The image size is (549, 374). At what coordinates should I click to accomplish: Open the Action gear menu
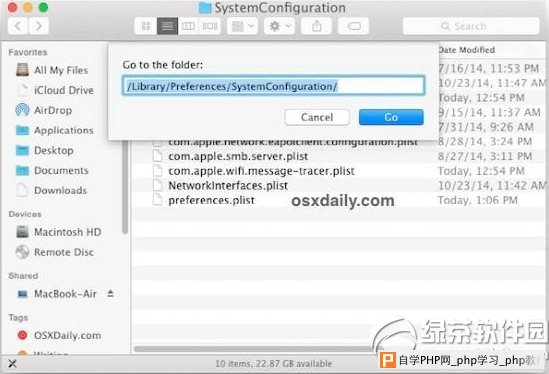tap(279, 26)
